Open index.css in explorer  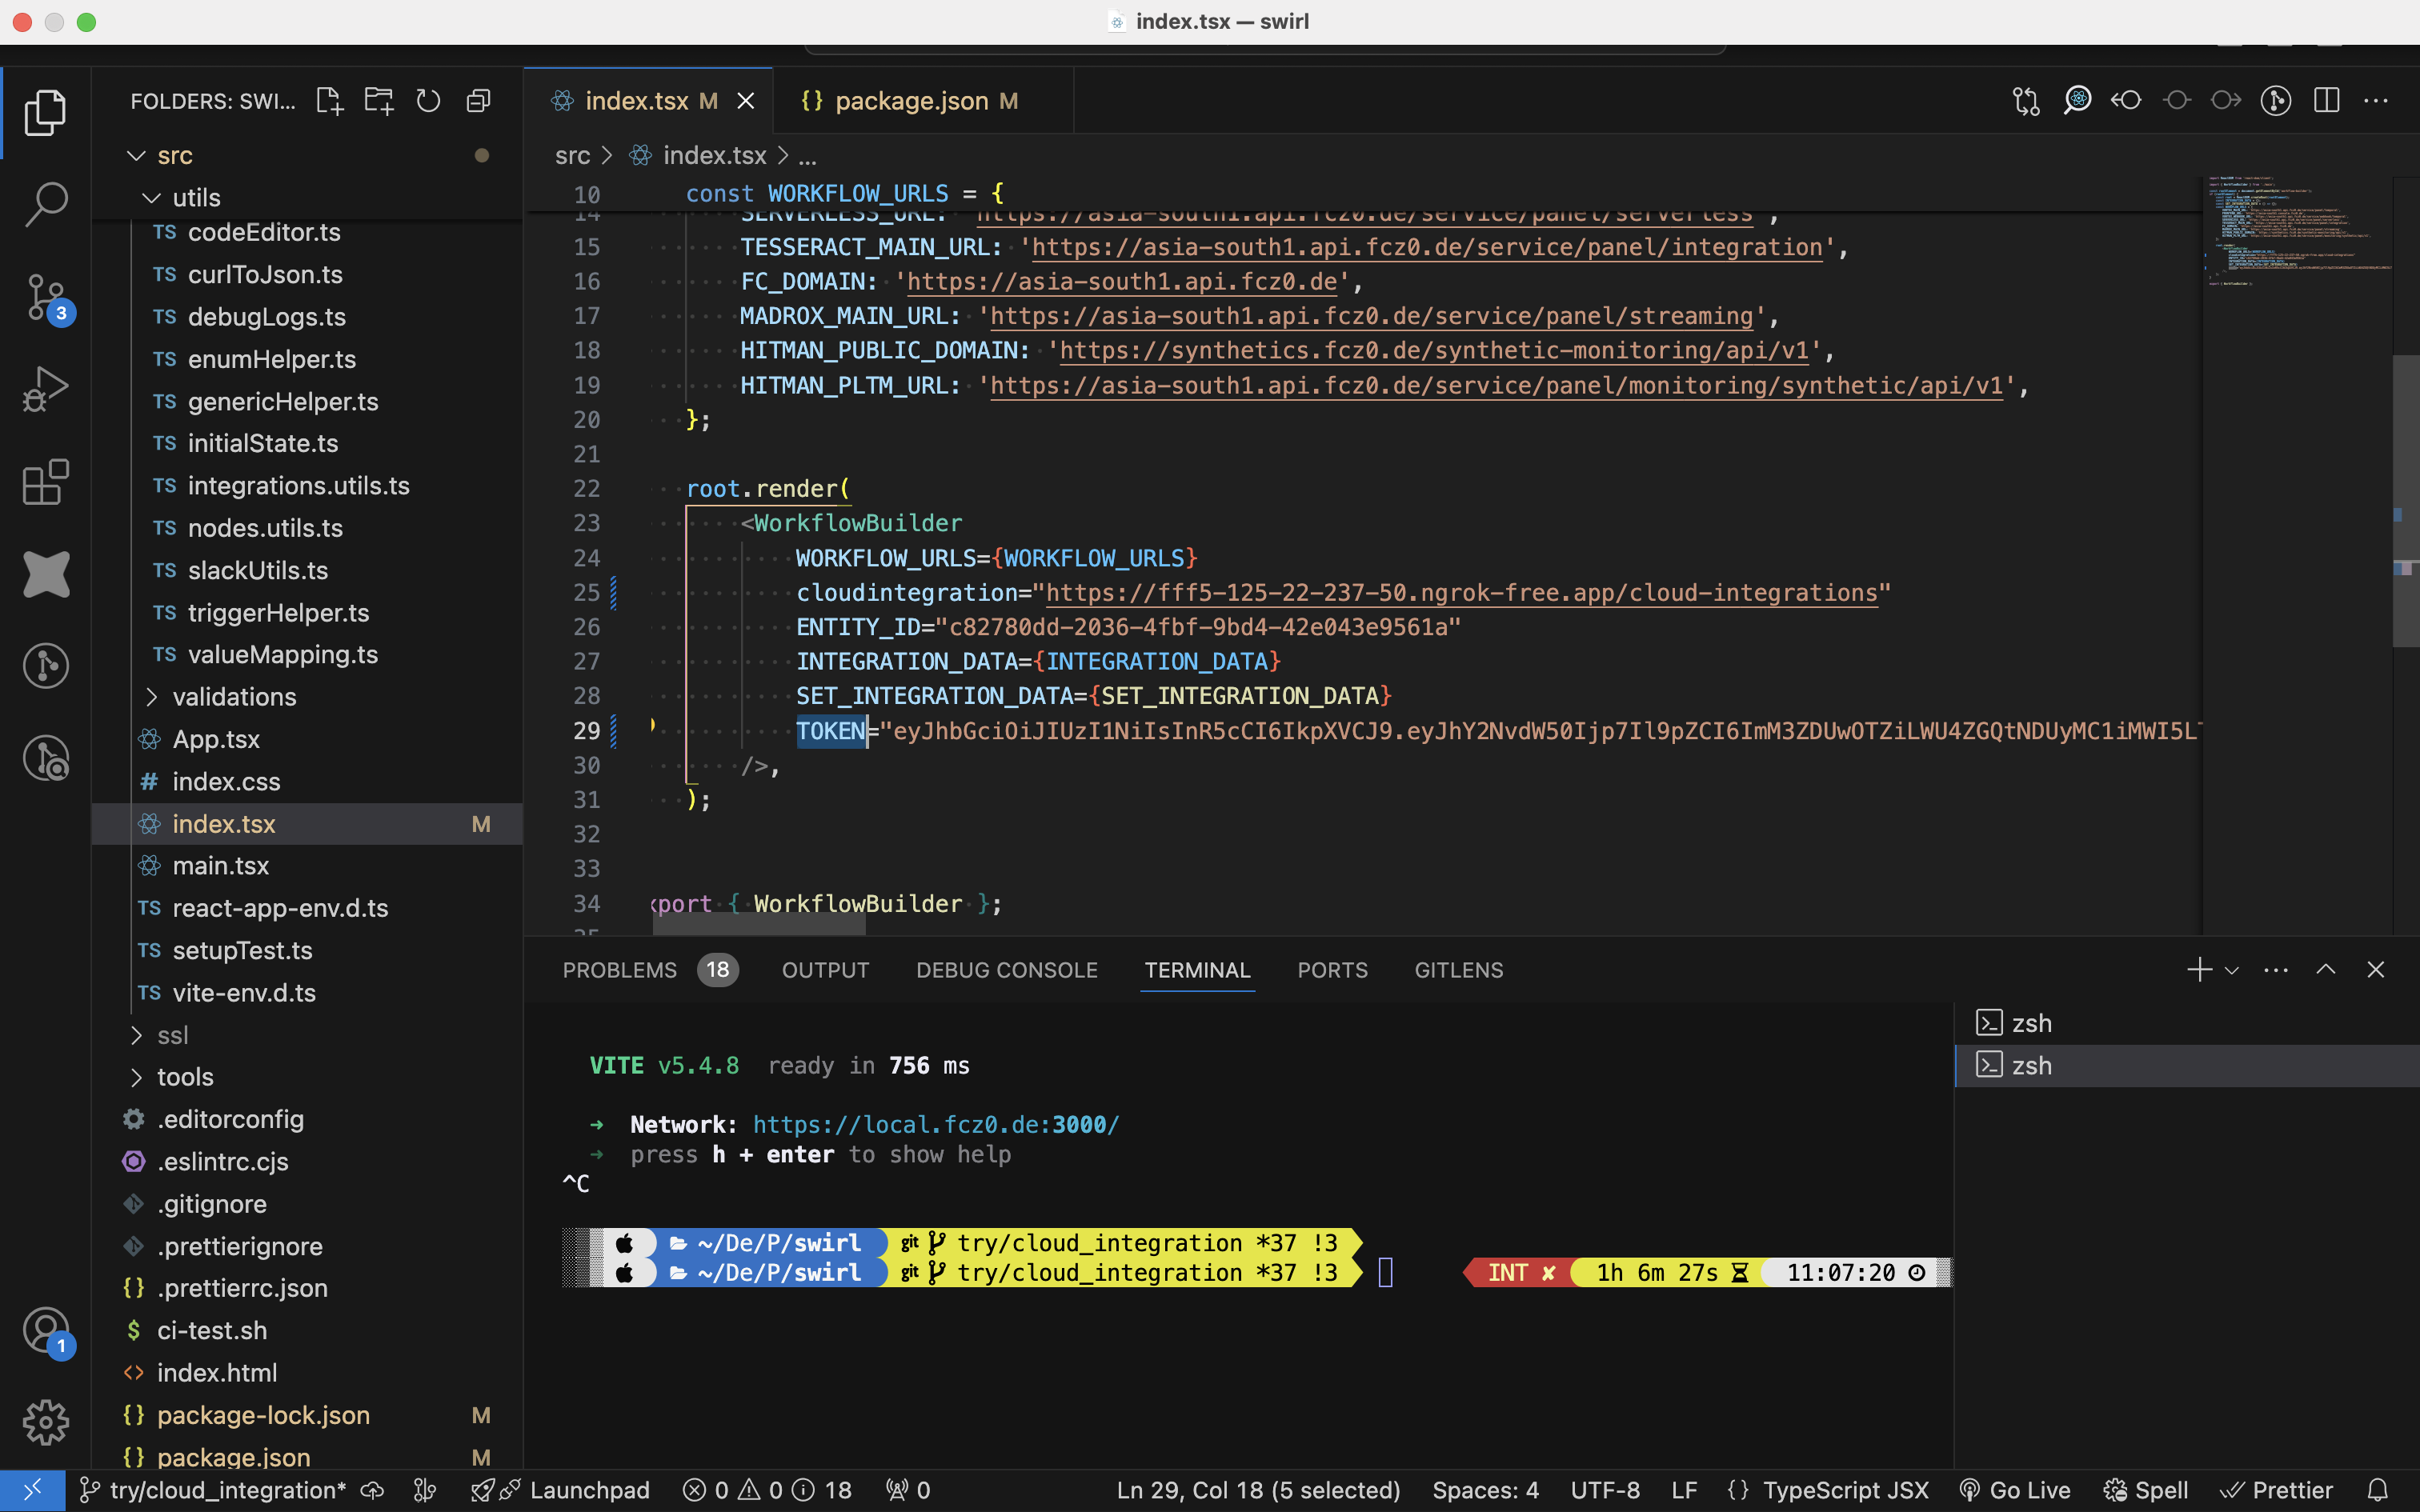pyautogui.click(x=307, y=781)
